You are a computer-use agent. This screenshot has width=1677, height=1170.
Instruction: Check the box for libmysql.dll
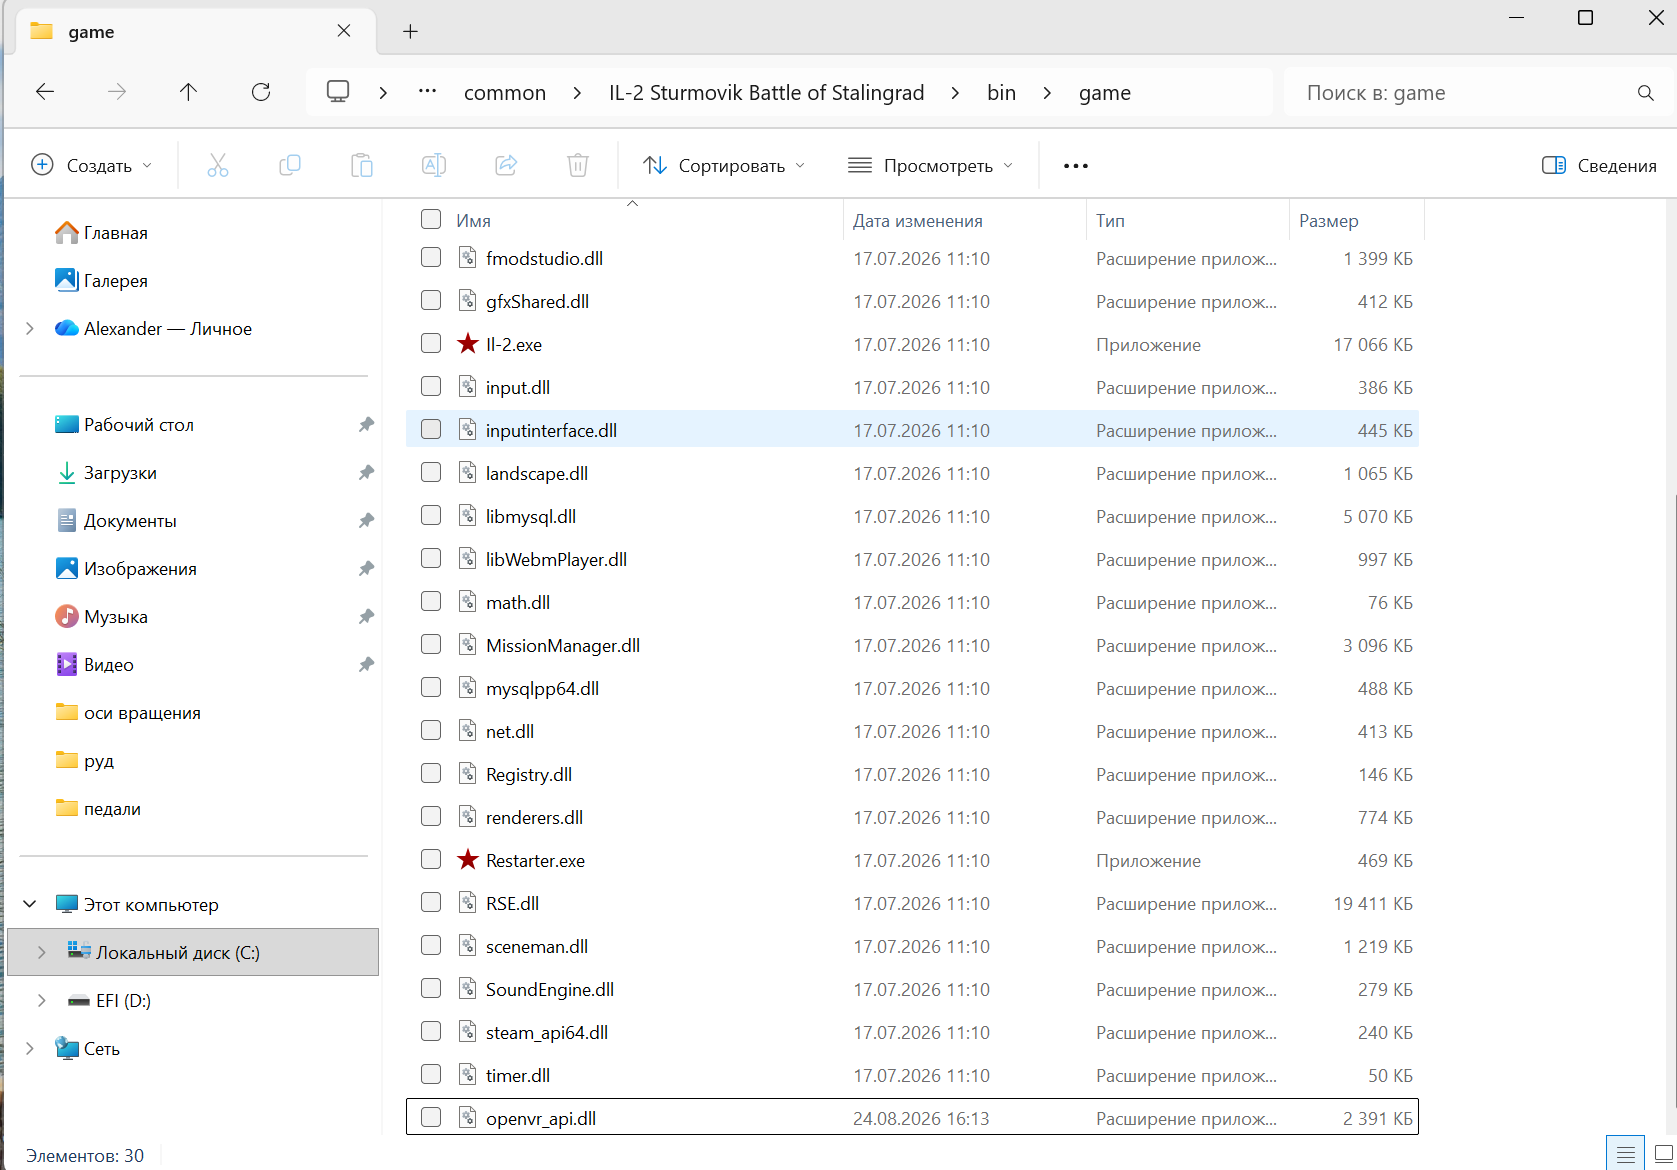click(431, 515)
